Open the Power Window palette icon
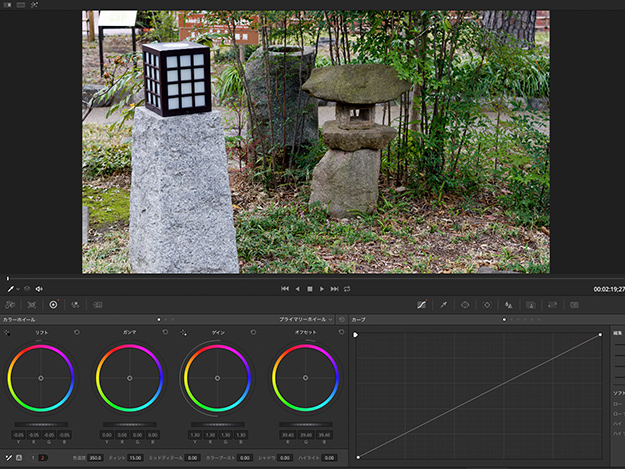The height and width of the screenshot is (469, 625). point(465,304)
